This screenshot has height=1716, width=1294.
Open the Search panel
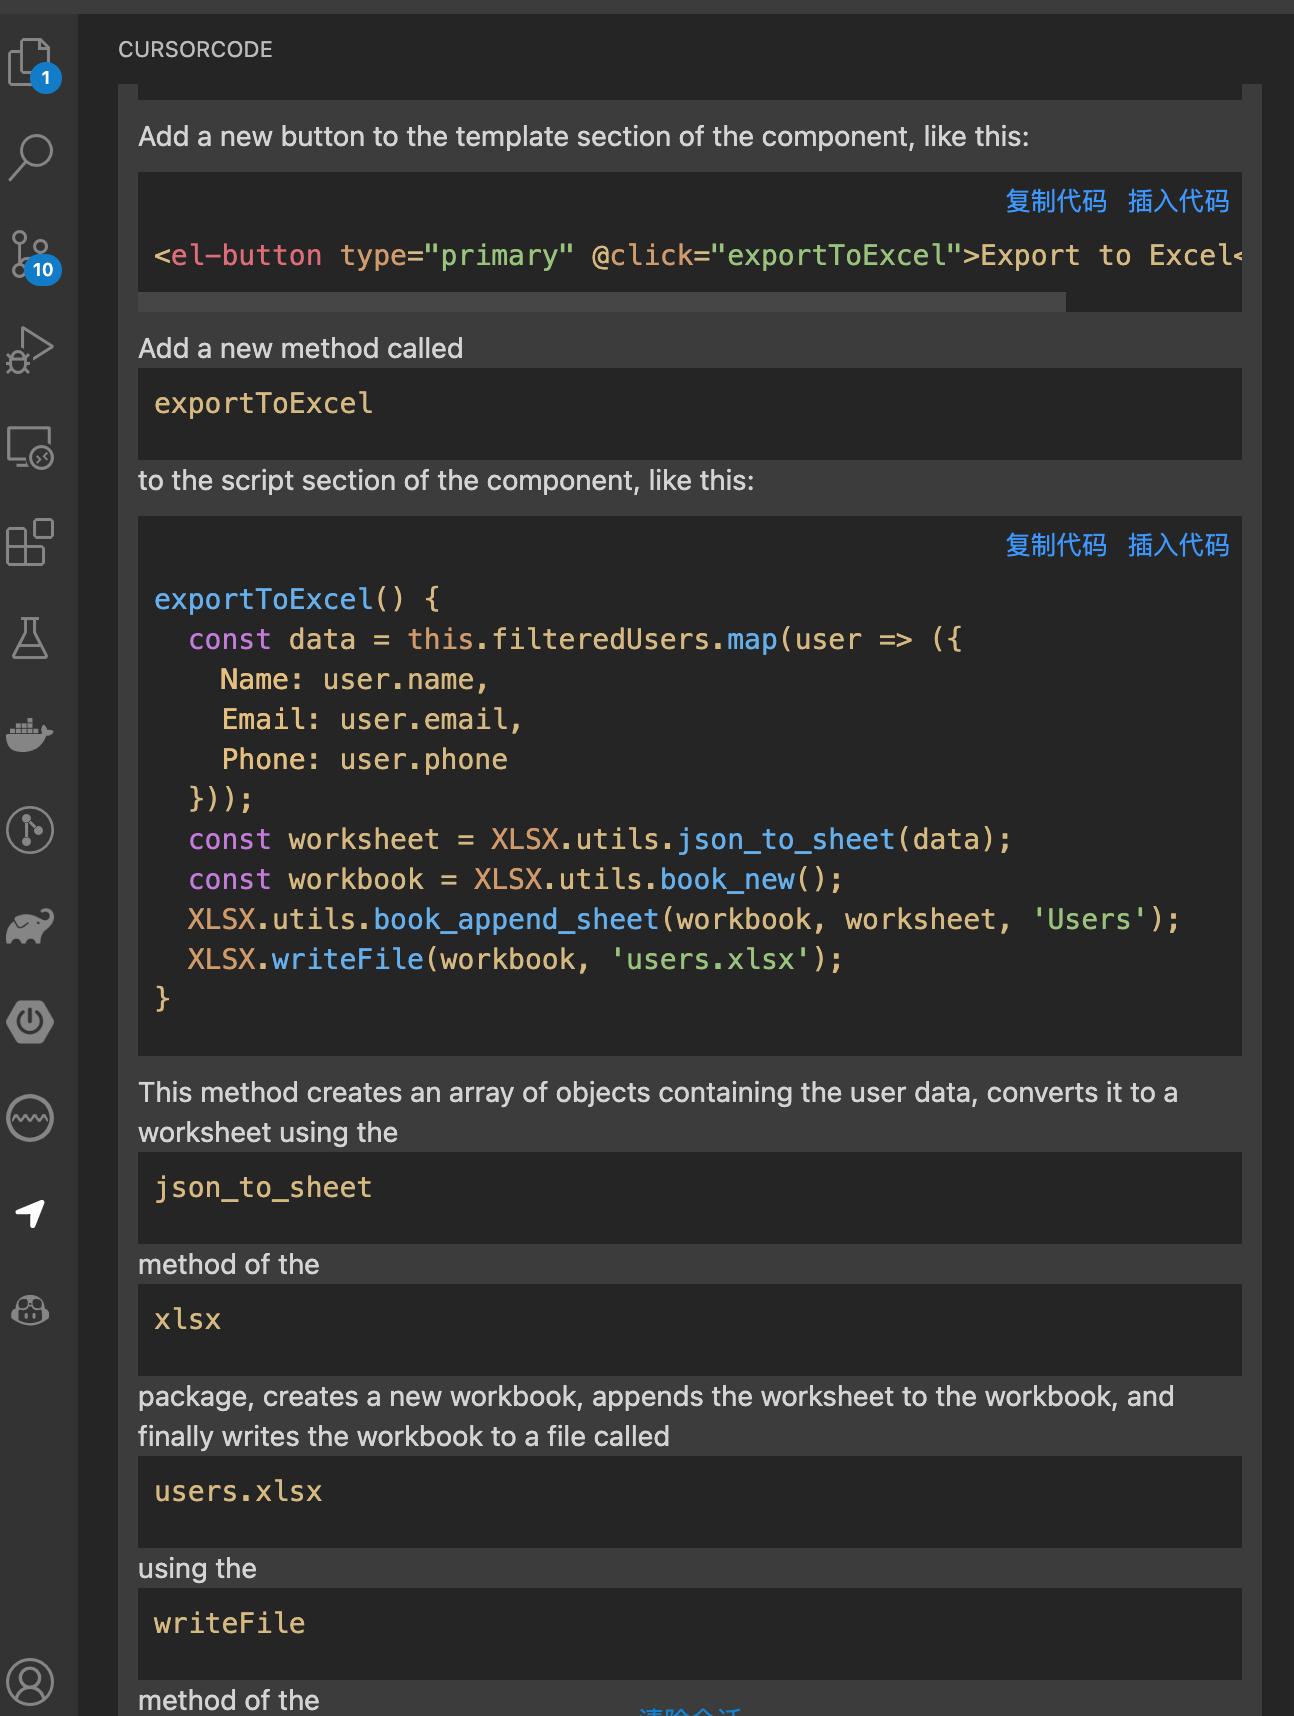31,157
